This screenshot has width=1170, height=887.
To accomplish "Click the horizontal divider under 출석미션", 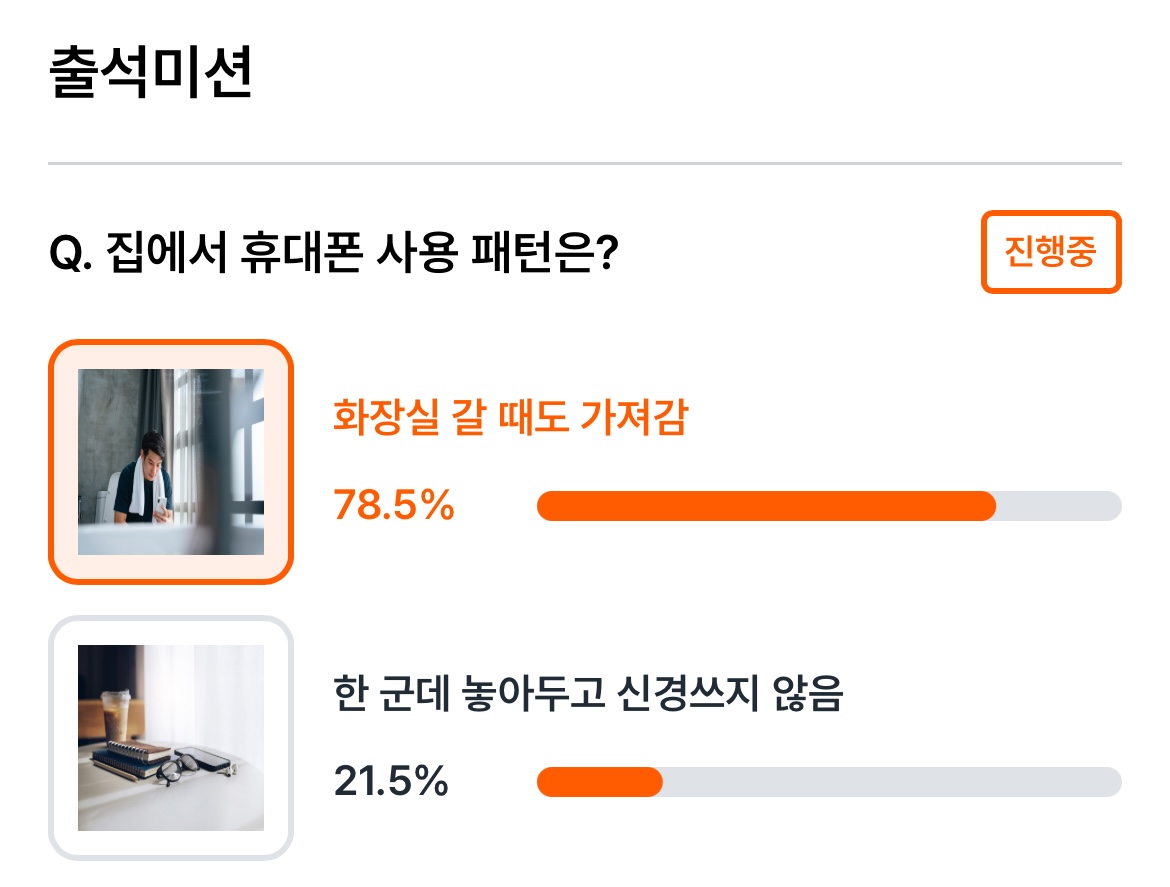I will pyautogui.click(x=585, y=163).
